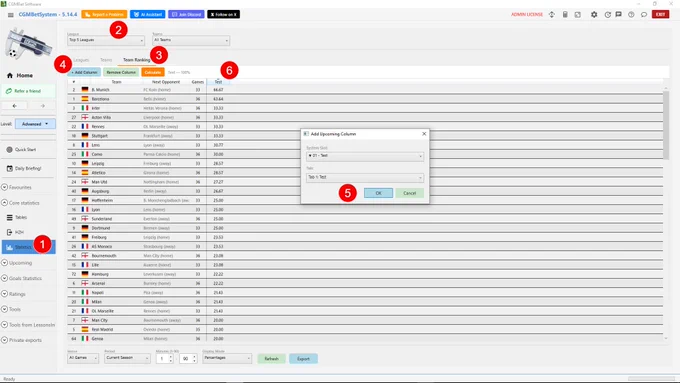The image size is (680, 383).
Task: Click the square message icon in top toolbar
Action: tap(618, 14)
